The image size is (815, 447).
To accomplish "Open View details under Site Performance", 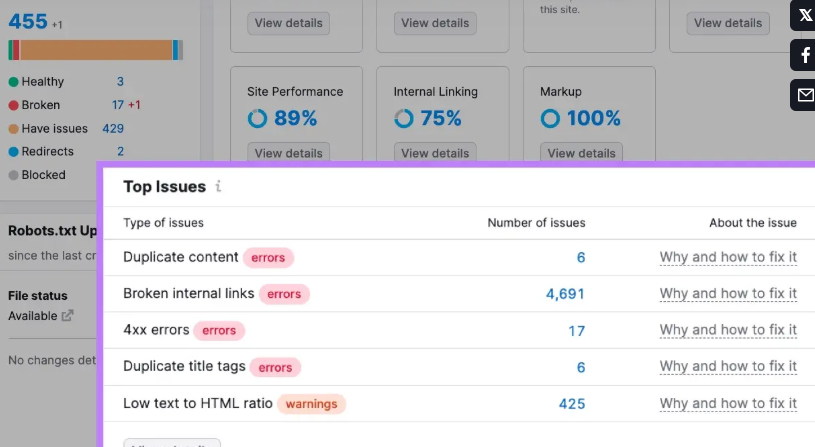I will 289,153.
